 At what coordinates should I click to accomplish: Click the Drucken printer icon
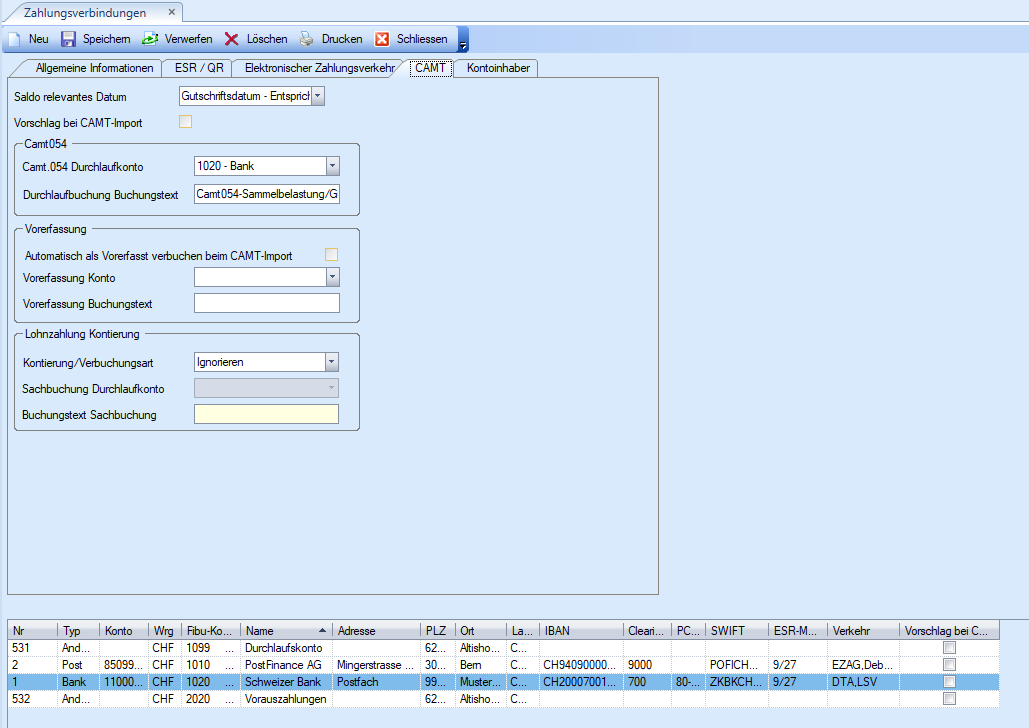pyautogui.click(x=307, y=40)
